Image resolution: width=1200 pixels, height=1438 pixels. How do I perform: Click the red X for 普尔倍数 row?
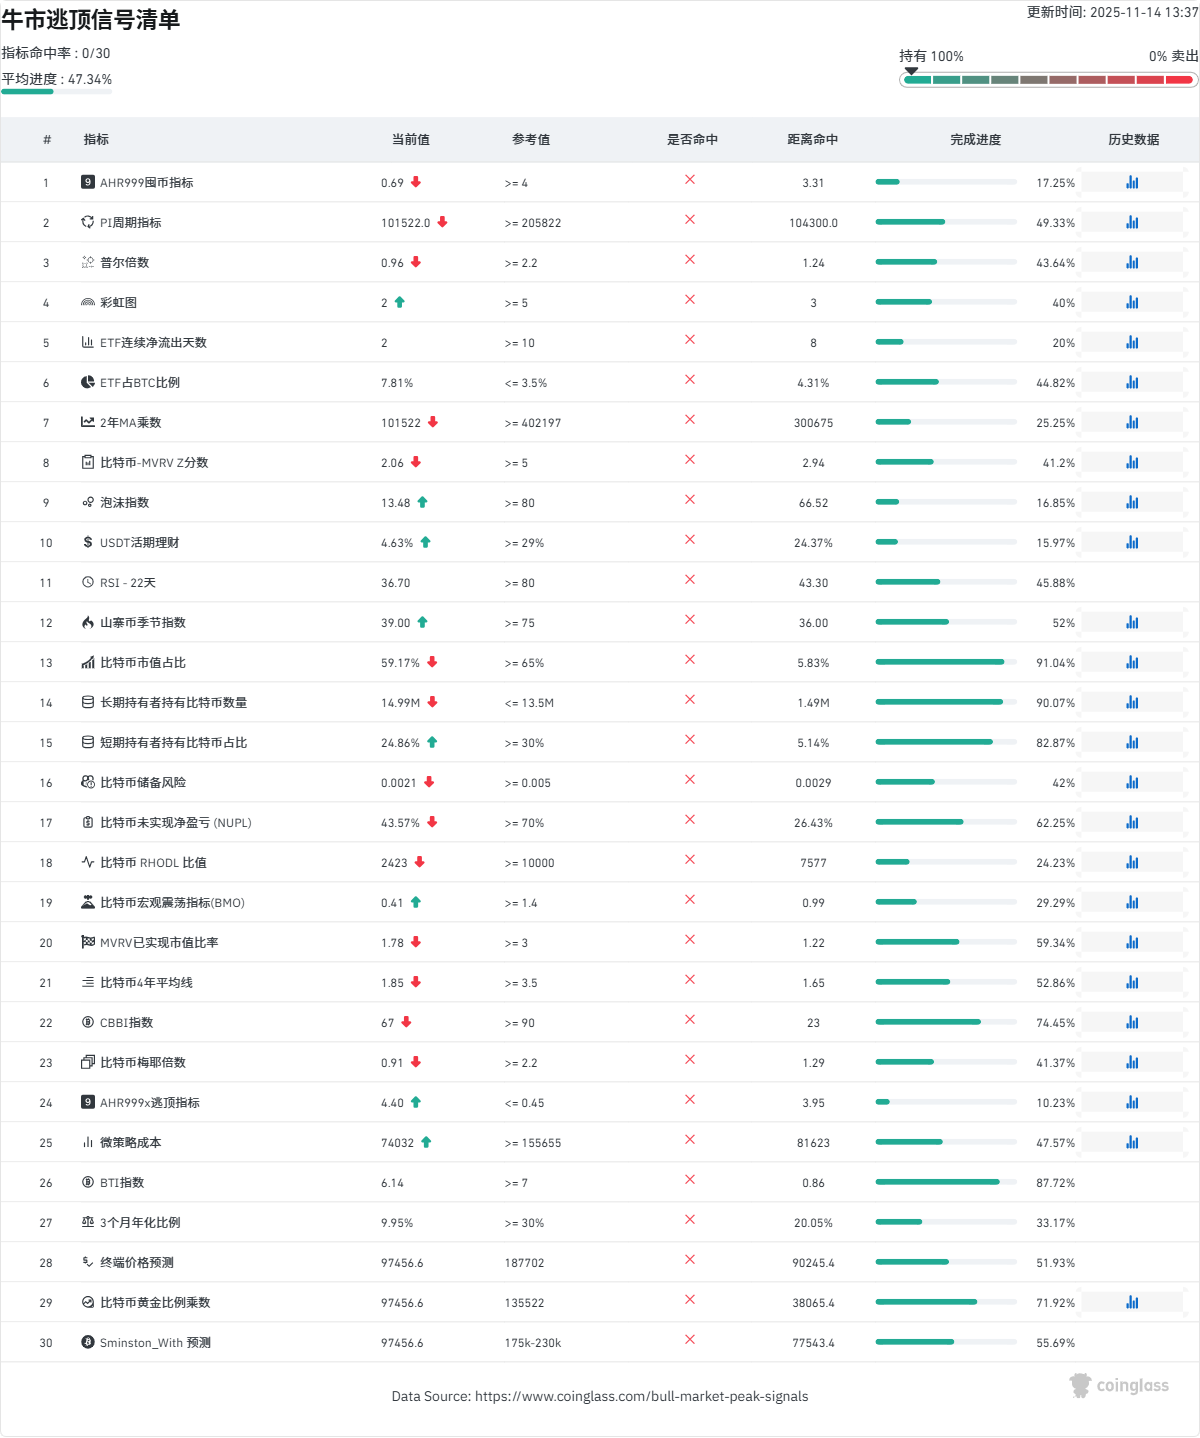(x=690, y=260)
